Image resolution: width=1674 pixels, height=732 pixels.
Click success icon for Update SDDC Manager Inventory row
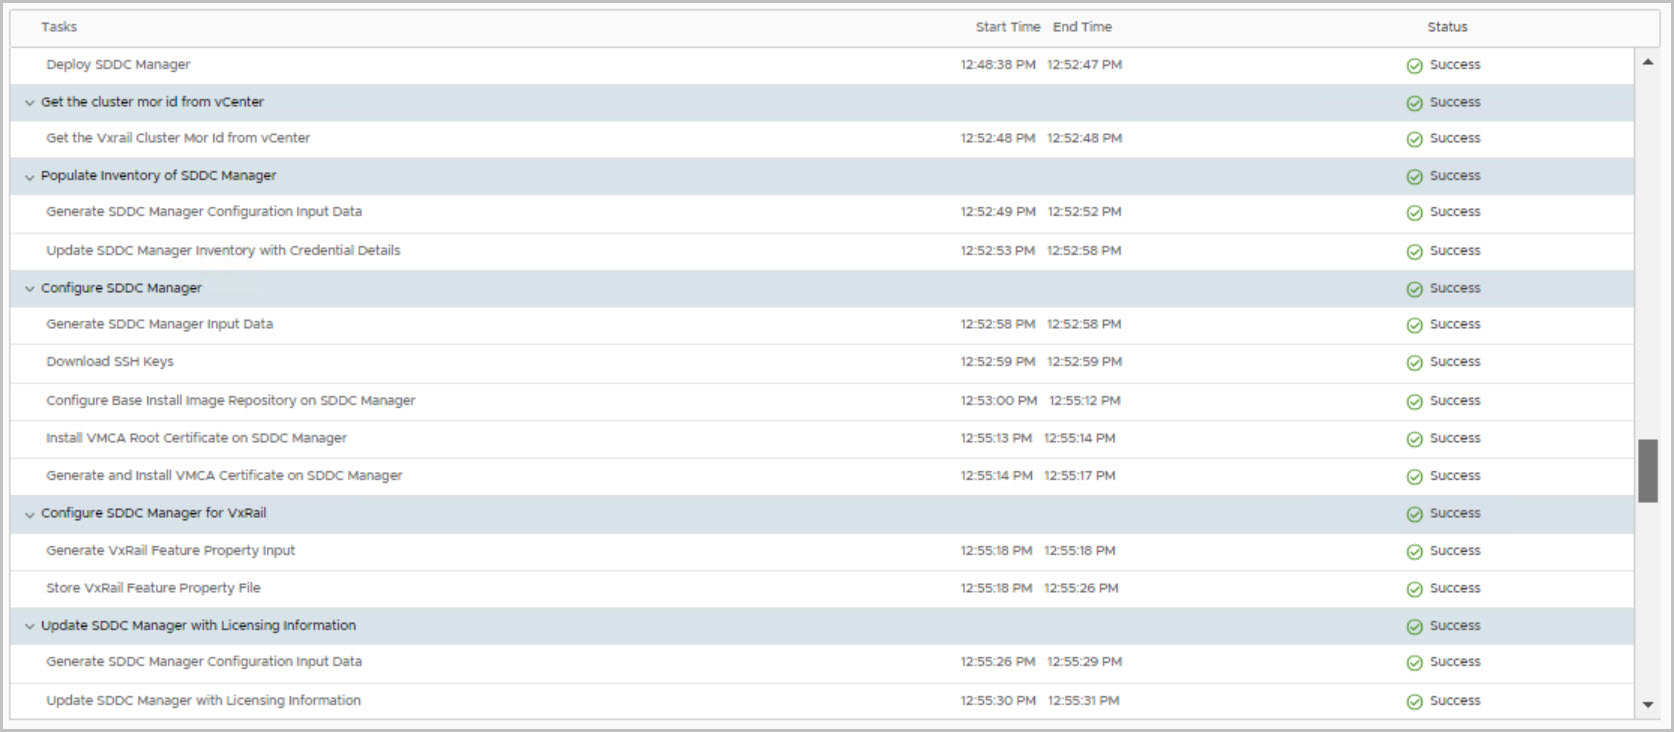click(1414, 252)
